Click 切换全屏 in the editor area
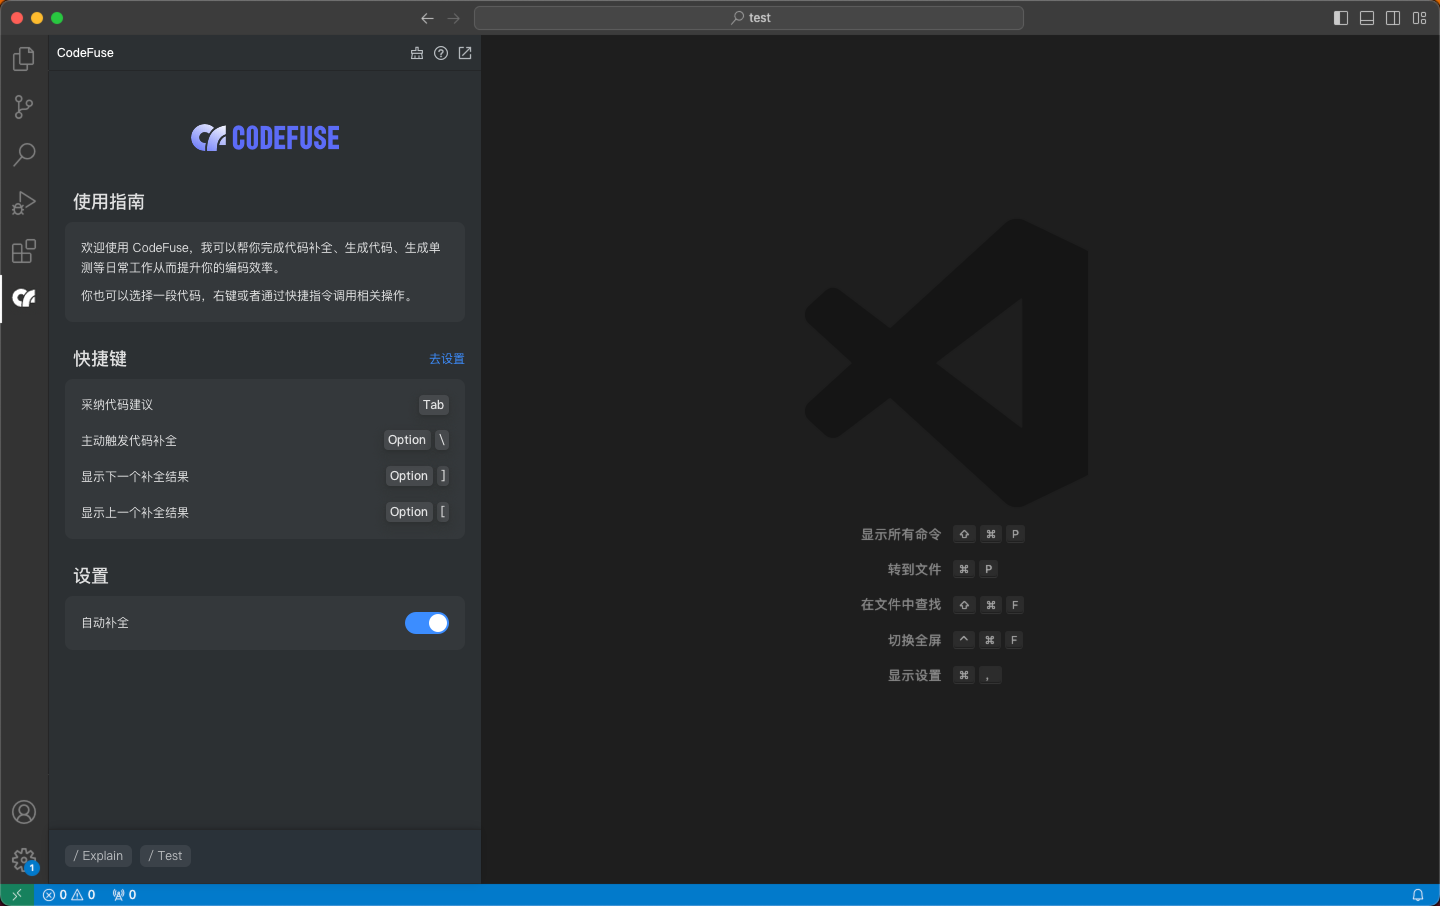This screenshot has height=906, width=1440. tap(915, 640)
